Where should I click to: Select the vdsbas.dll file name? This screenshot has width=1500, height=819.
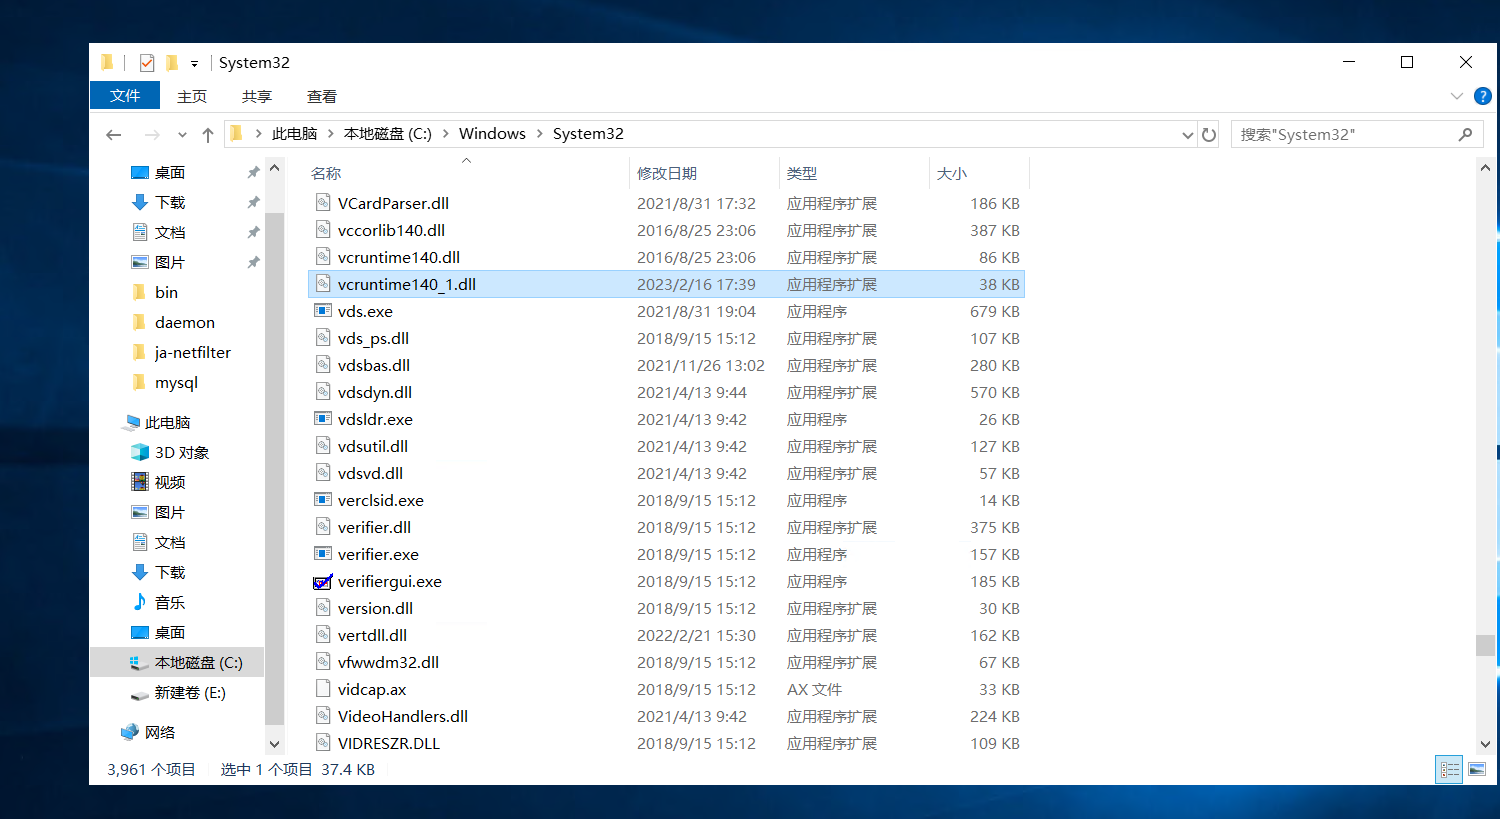pyautogui.click(x=374, y=366)
